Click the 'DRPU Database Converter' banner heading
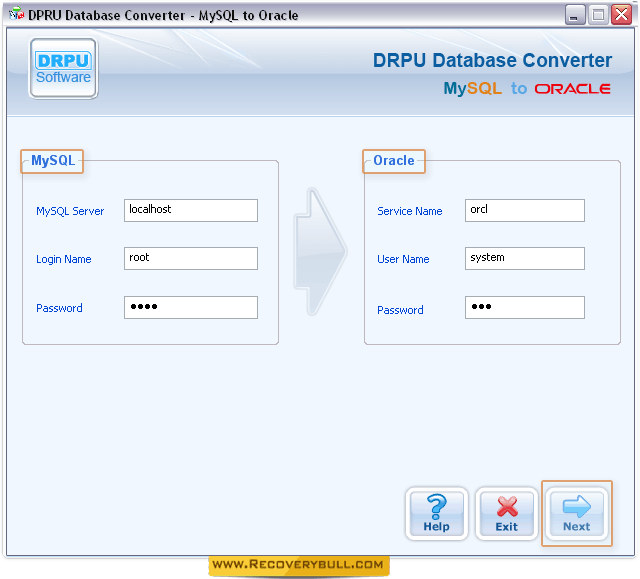The width and height of the screenshot is (640, 579). click(492, 60)
